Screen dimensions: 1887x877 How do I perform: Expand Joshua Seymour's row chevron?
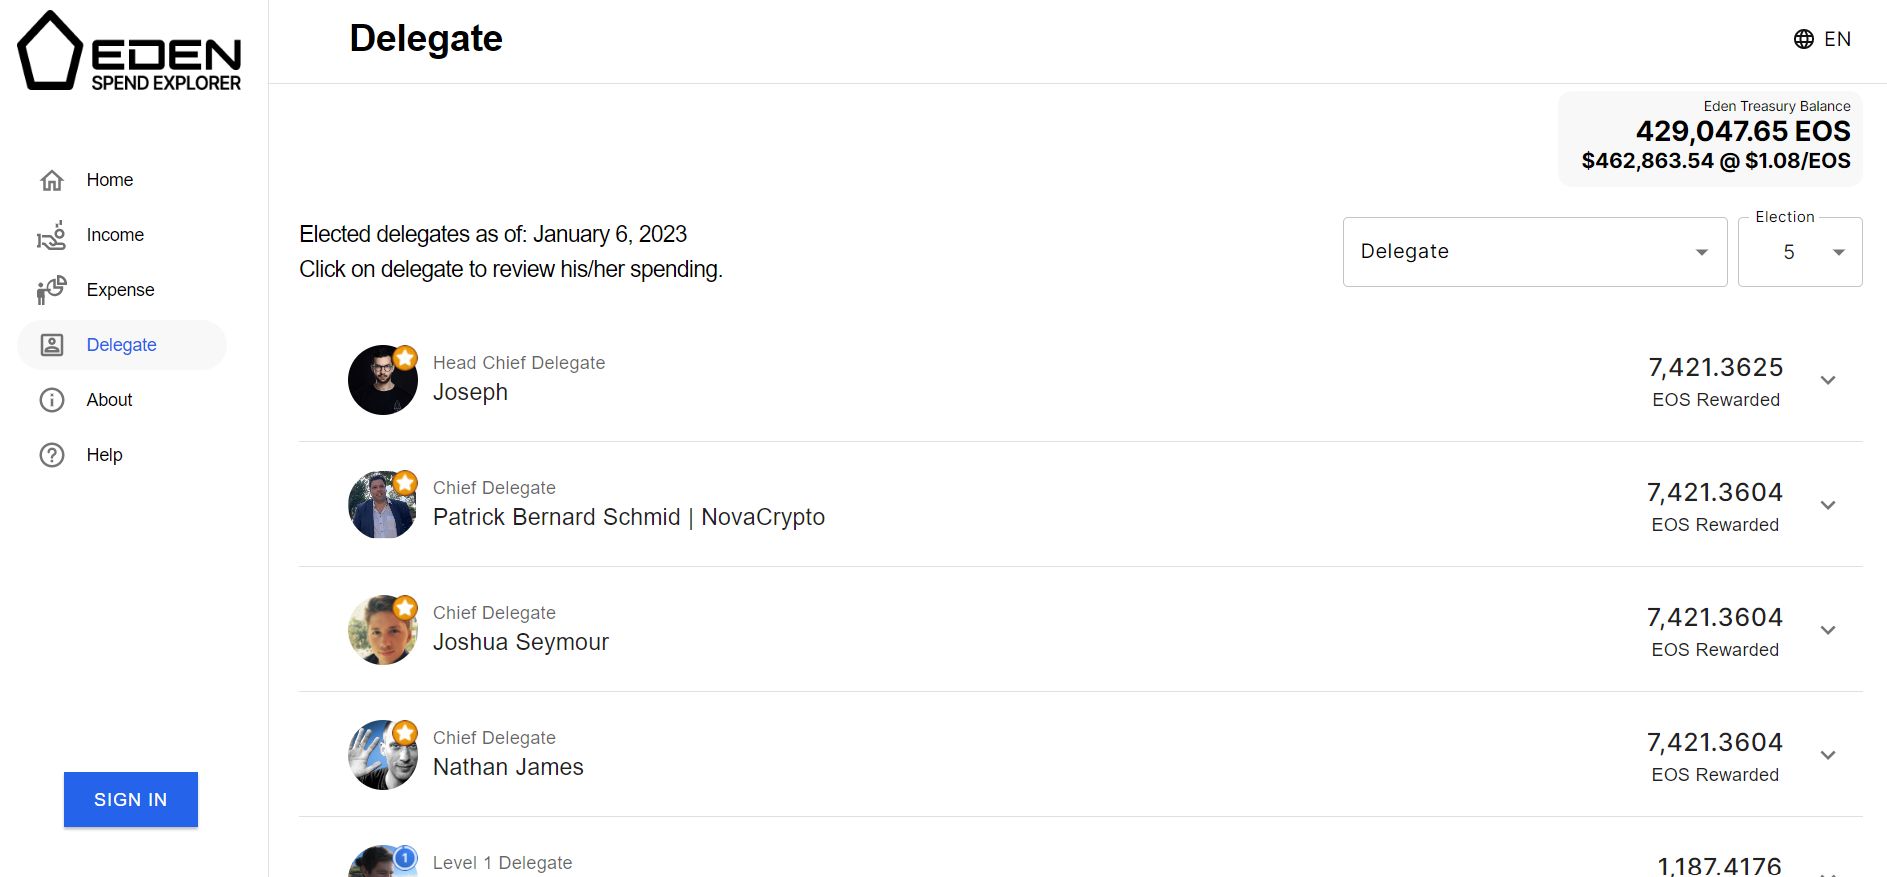tap(1828, 630)
